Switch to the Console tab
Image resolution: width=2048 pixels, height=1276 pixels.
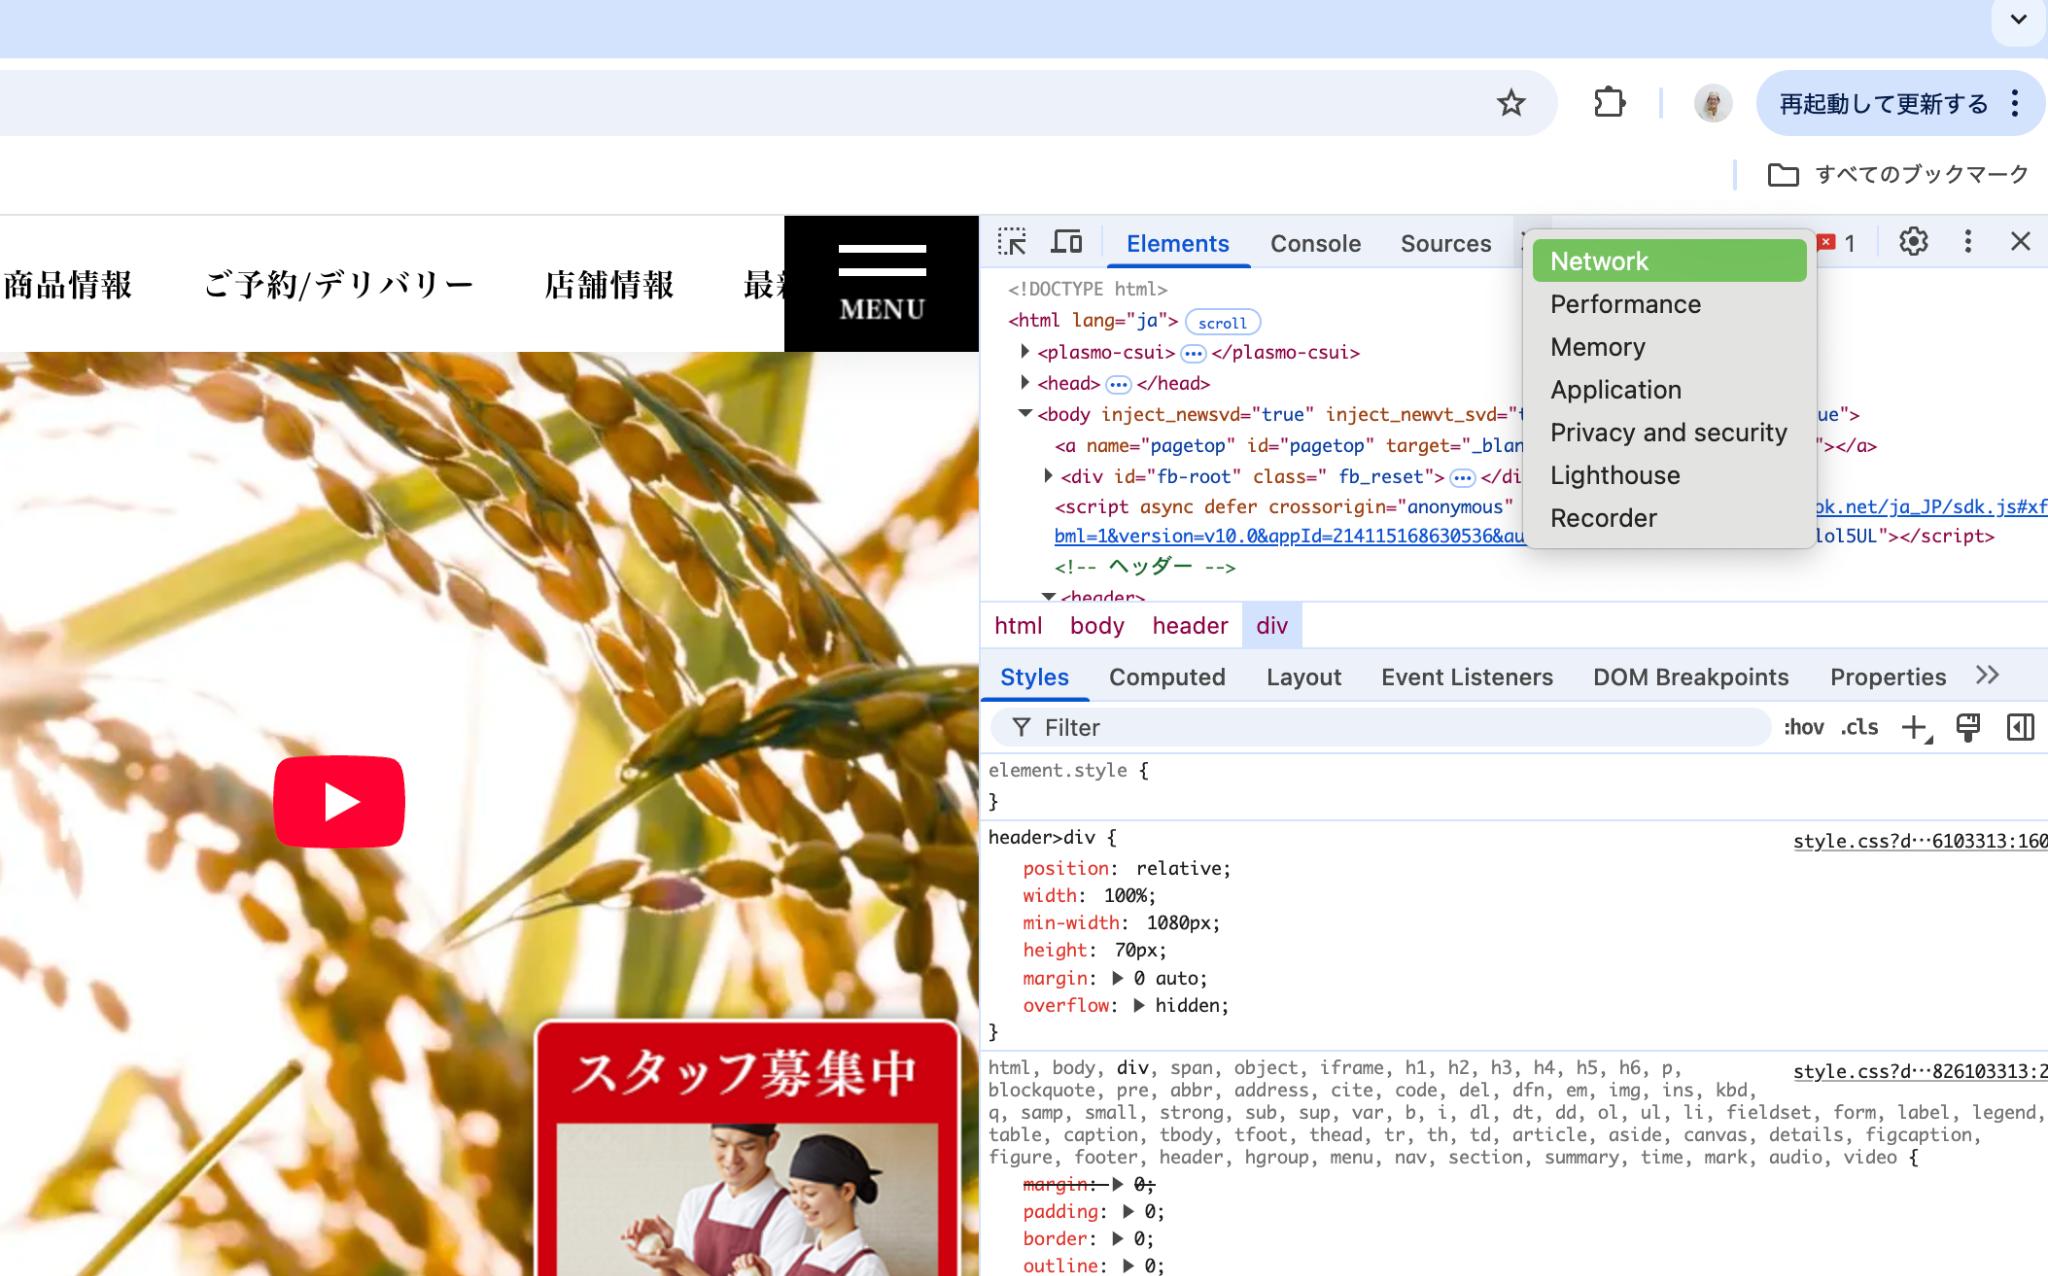pos(1315,244)
